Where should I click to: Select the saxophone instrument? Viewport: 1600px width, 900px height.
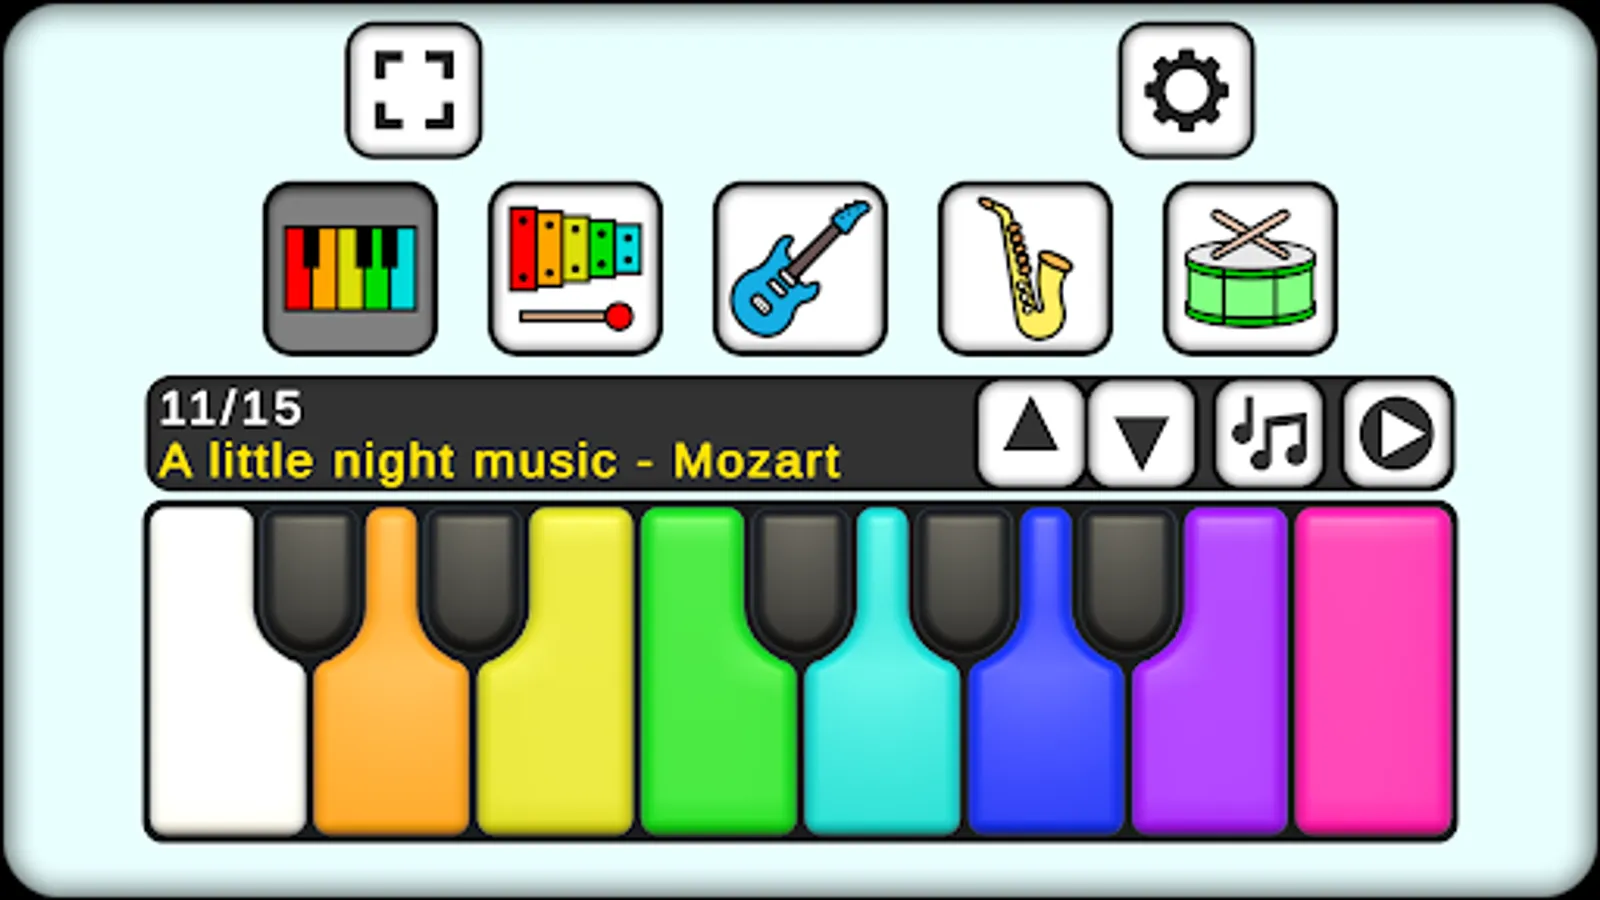point(1025,268)
